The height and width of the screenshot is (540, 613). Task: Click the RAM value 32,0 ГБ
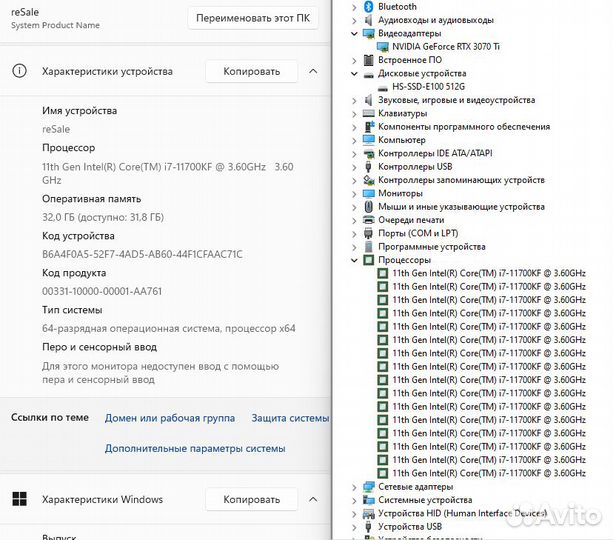[103, 217]
